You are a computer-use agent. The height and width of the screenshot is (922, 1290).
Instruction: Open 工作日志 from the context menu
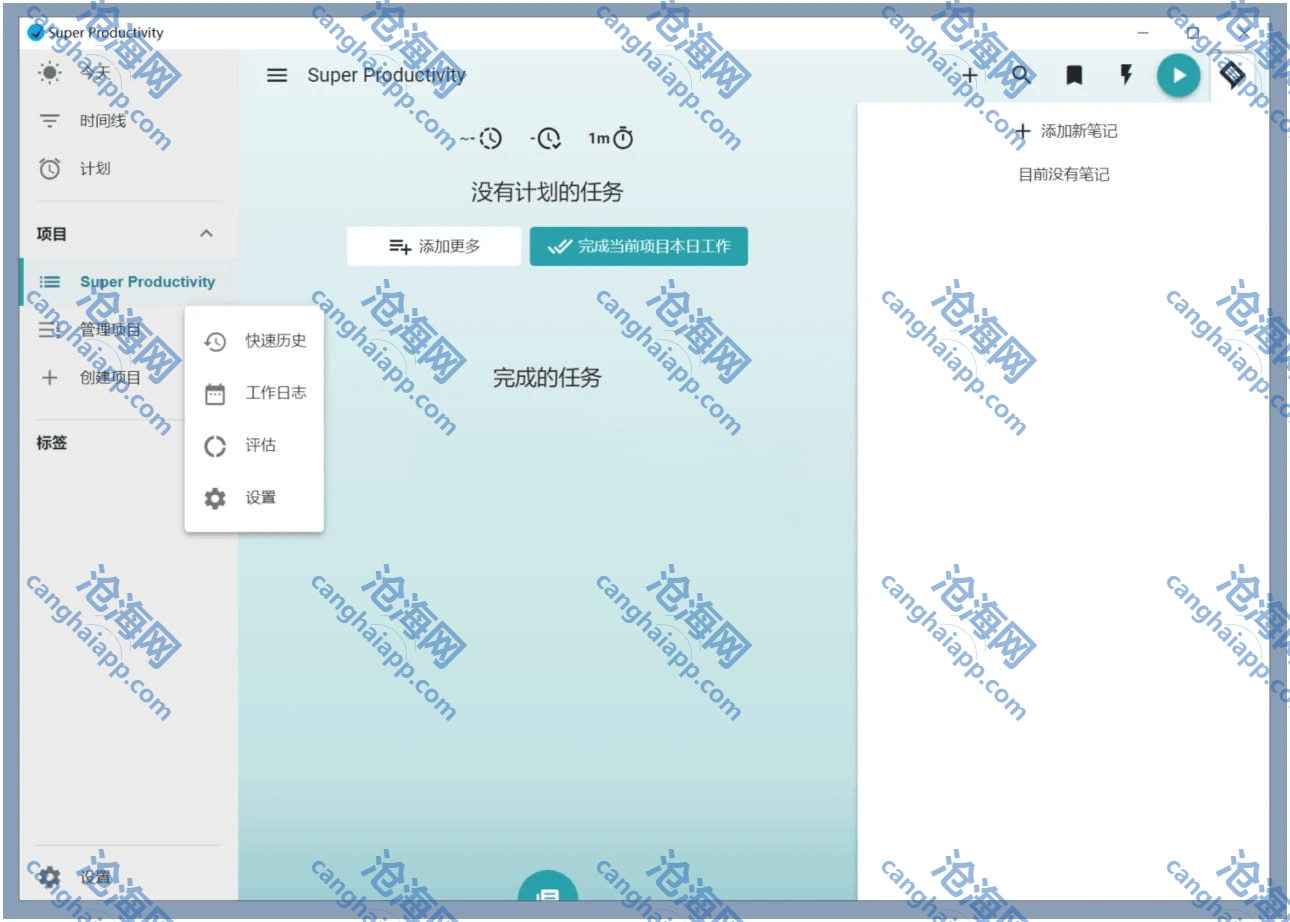(x=255, y=393)
